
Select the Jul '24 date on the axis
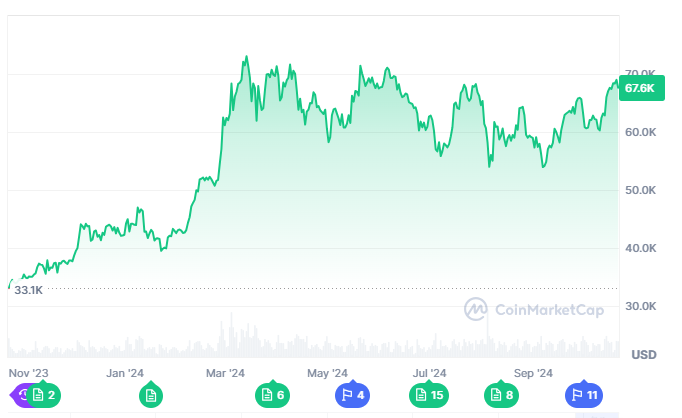tap(429, 373)
